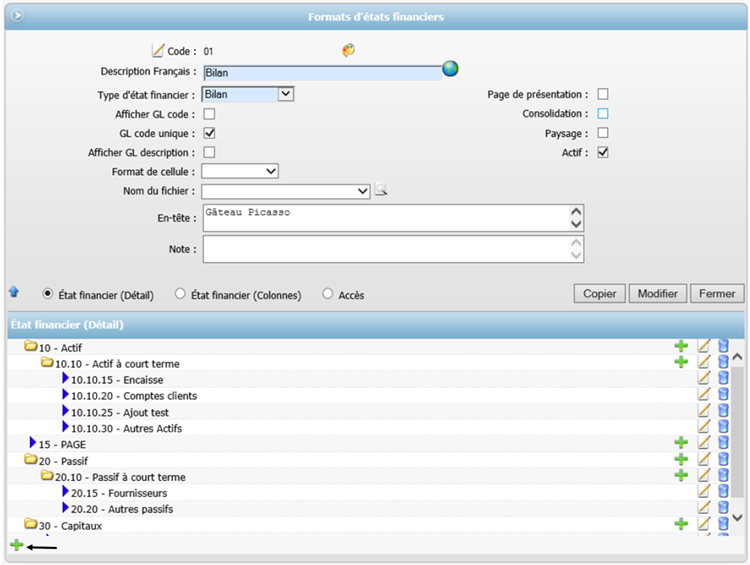Screen dimensions: 750x565
Task: Select the État financier (Colonnes) radio button
Action: (x=180, y=294)
